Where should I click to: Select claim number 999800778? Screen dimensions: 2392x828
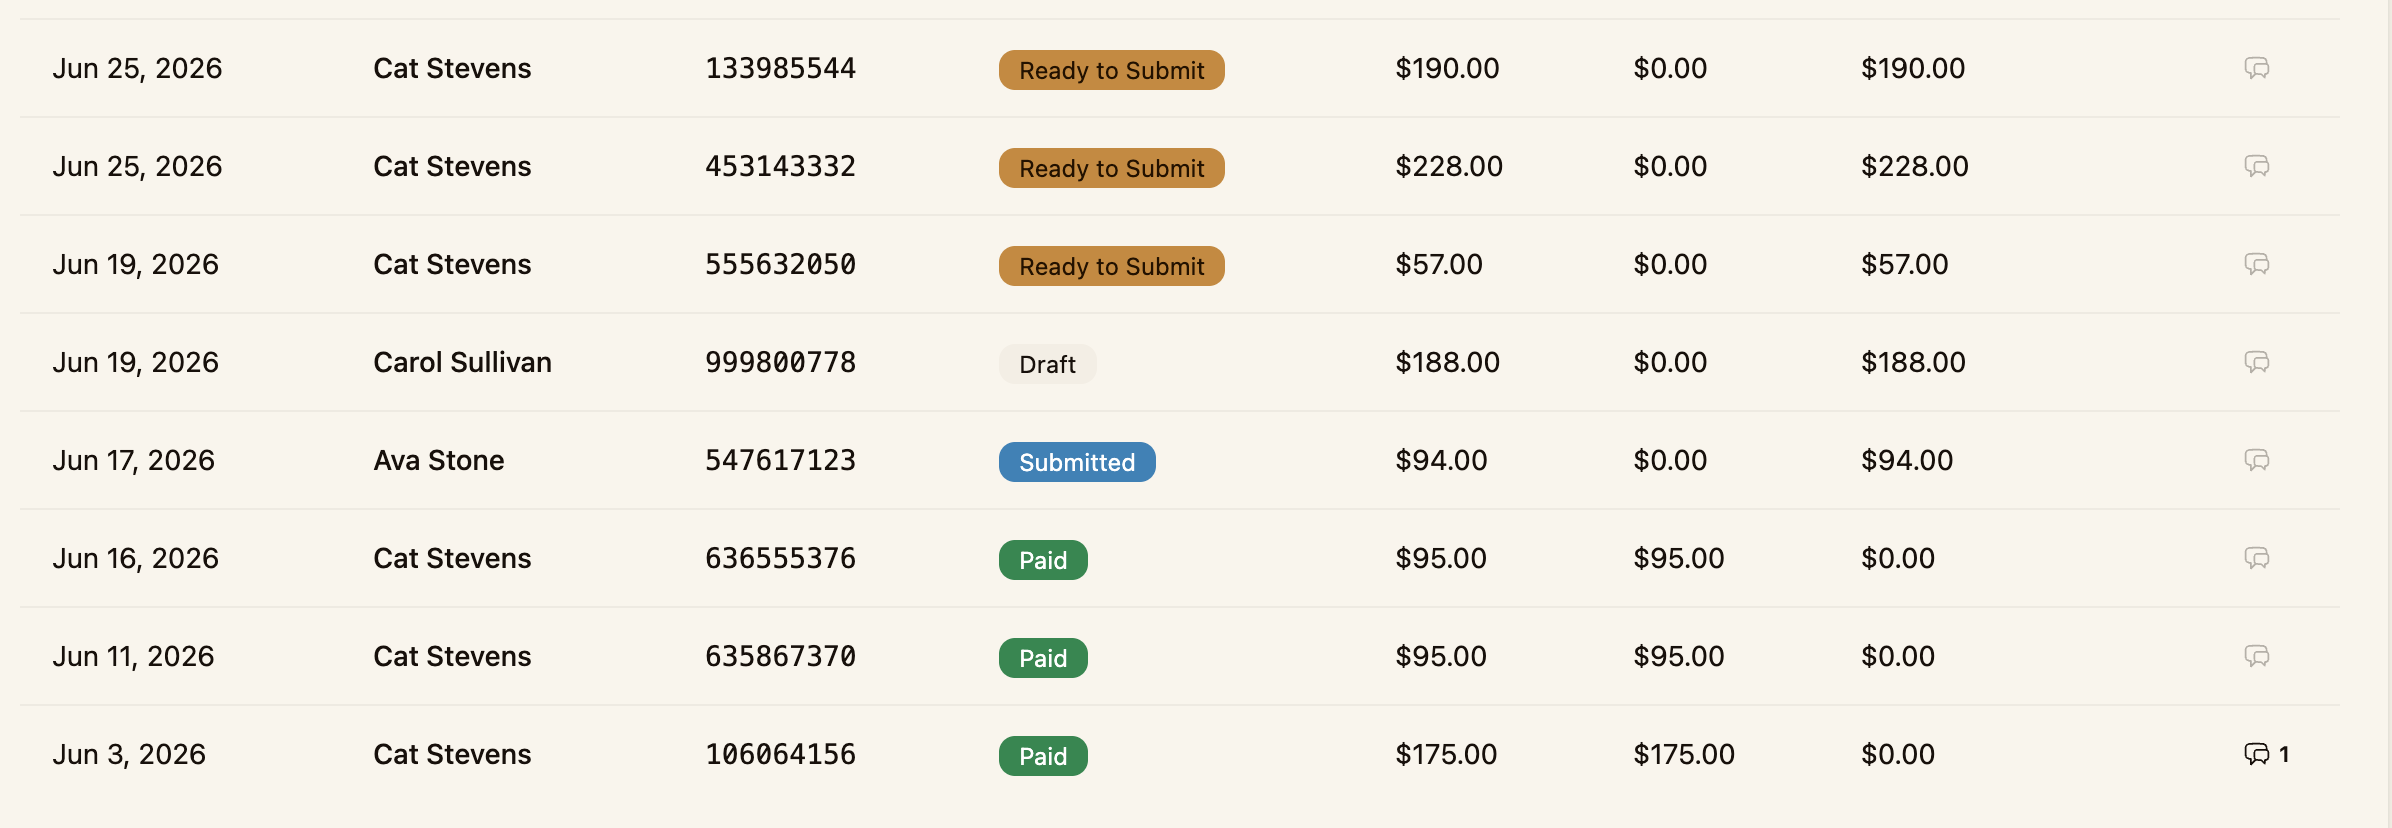point(780,362)
